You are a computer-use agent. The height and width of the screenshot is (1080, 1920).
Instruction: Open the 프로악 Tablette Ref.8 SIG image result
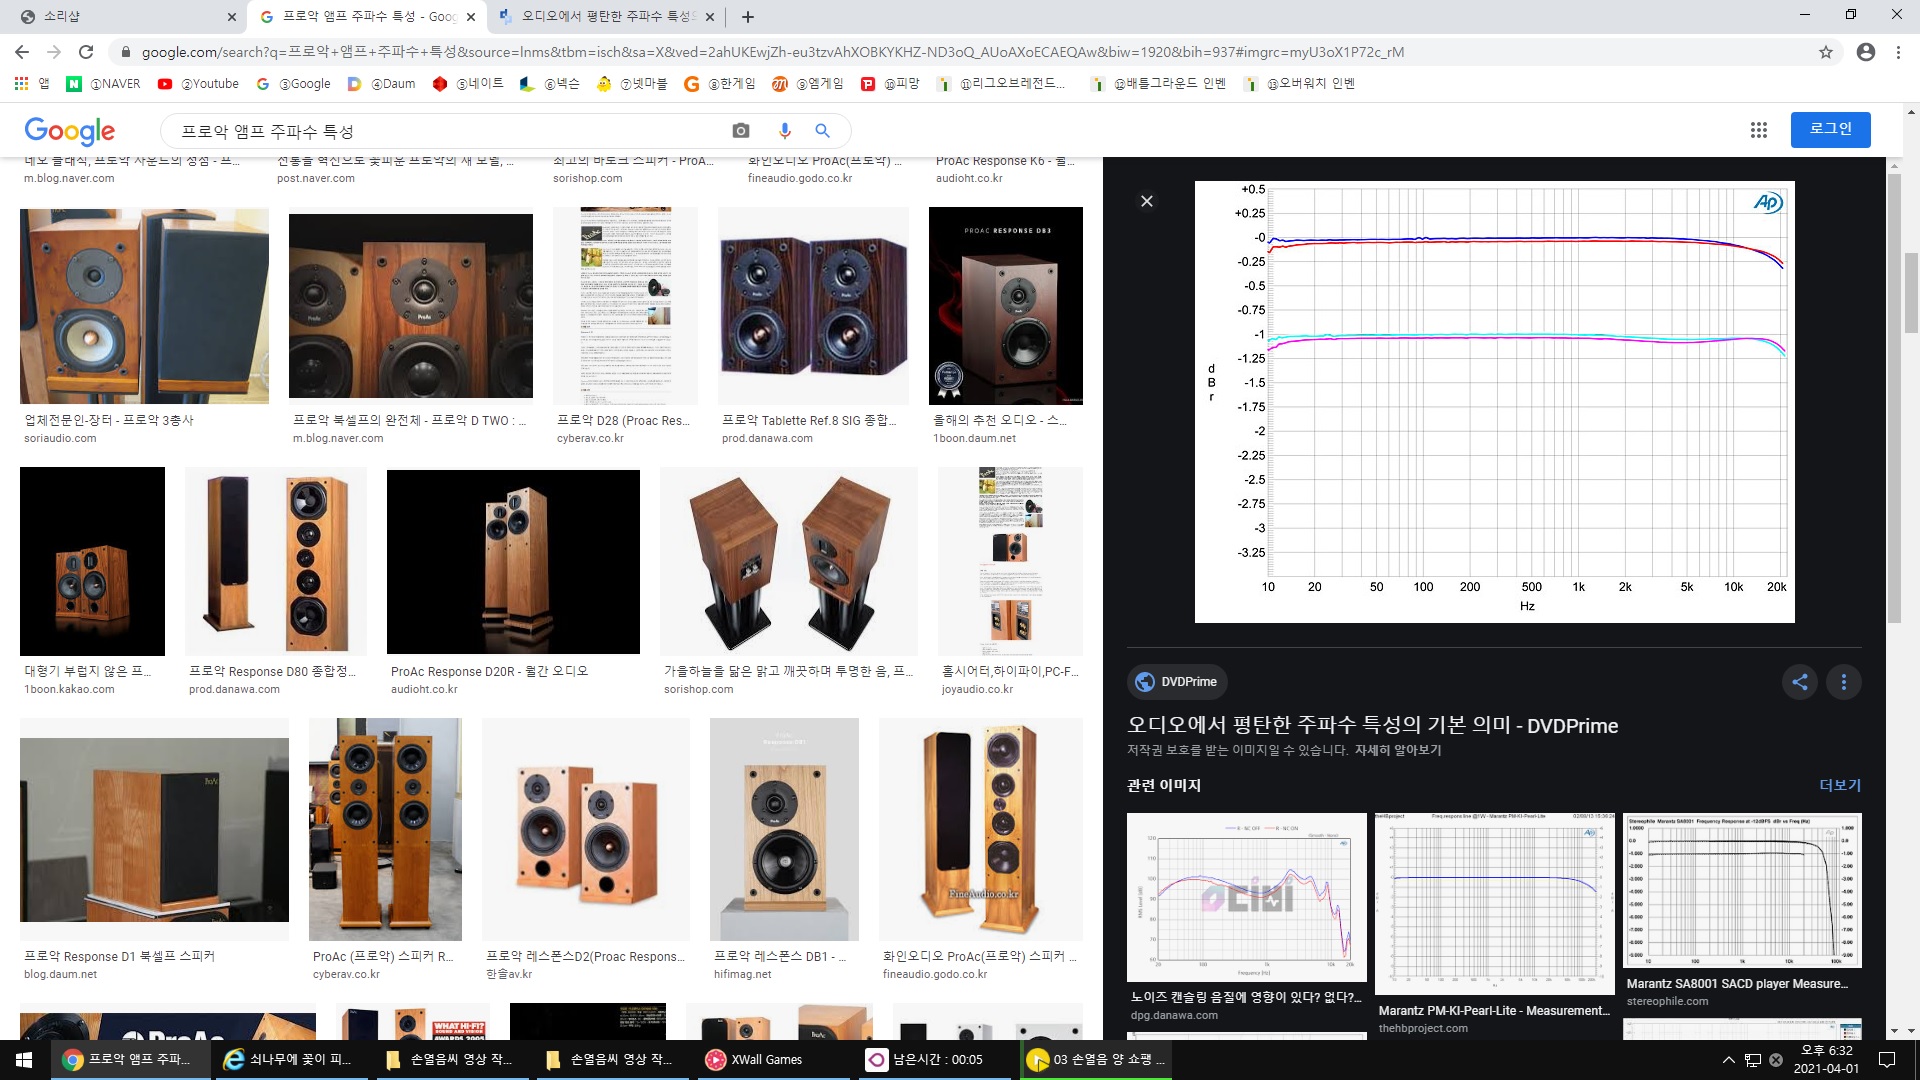coord(813,306)
